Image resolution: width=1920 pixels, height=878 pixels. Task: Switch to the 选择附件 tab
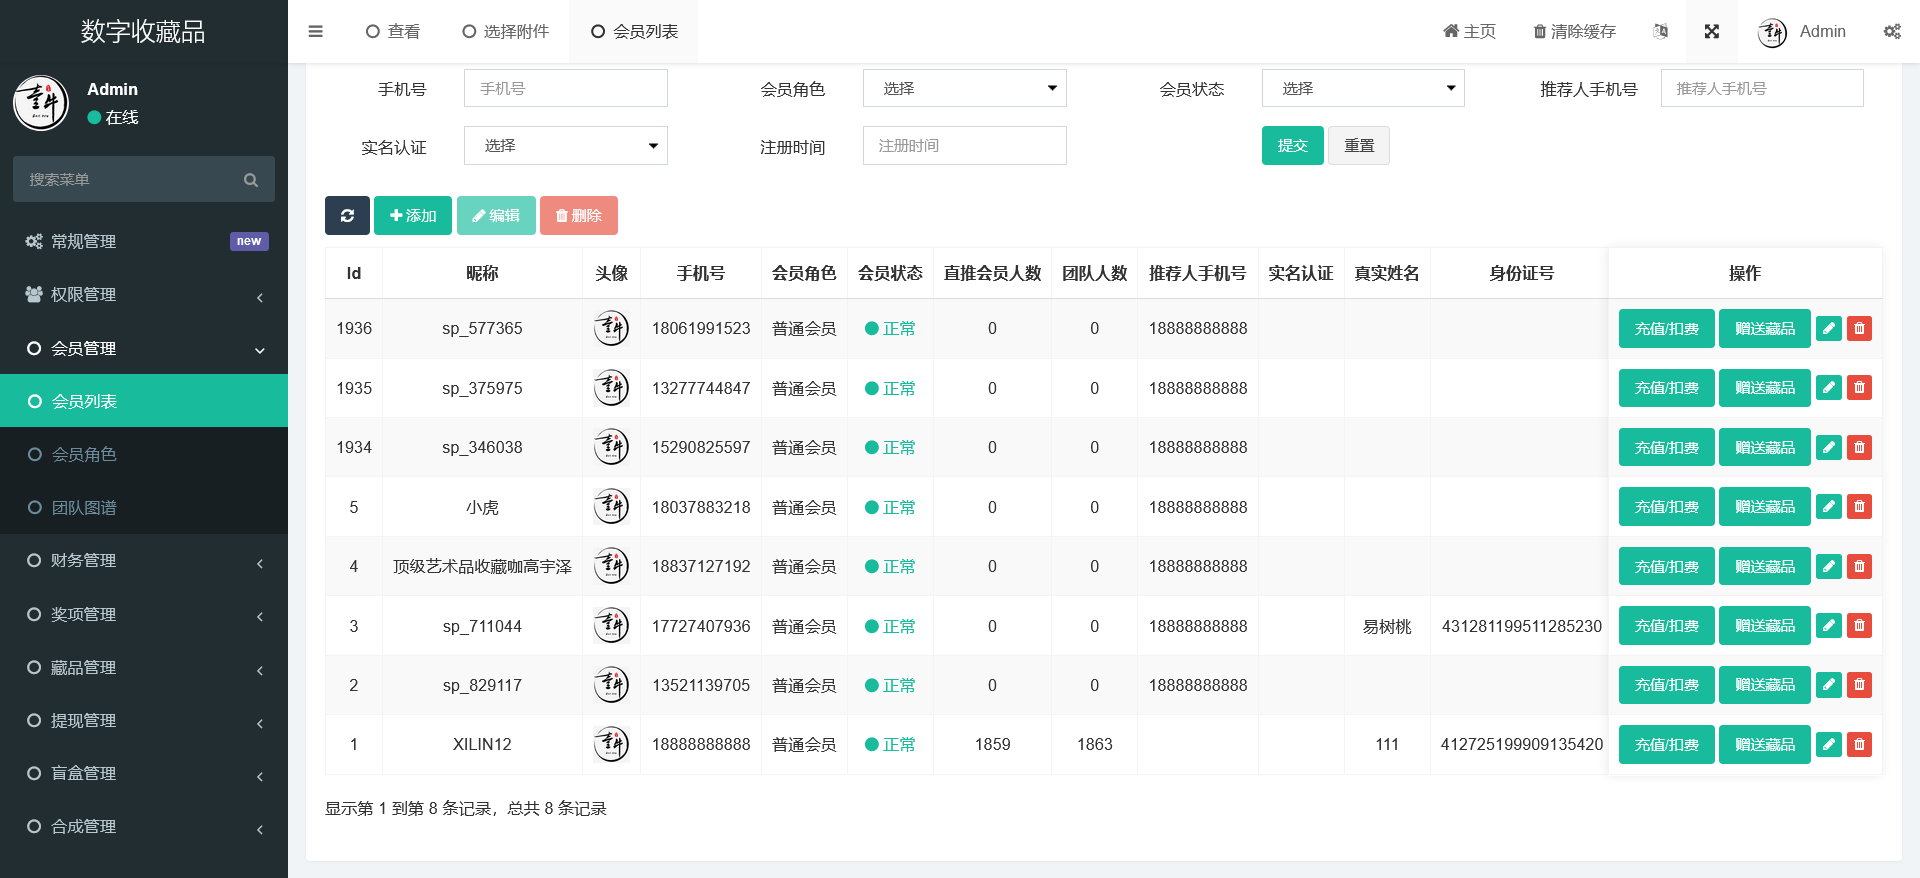tap(506, 31)
